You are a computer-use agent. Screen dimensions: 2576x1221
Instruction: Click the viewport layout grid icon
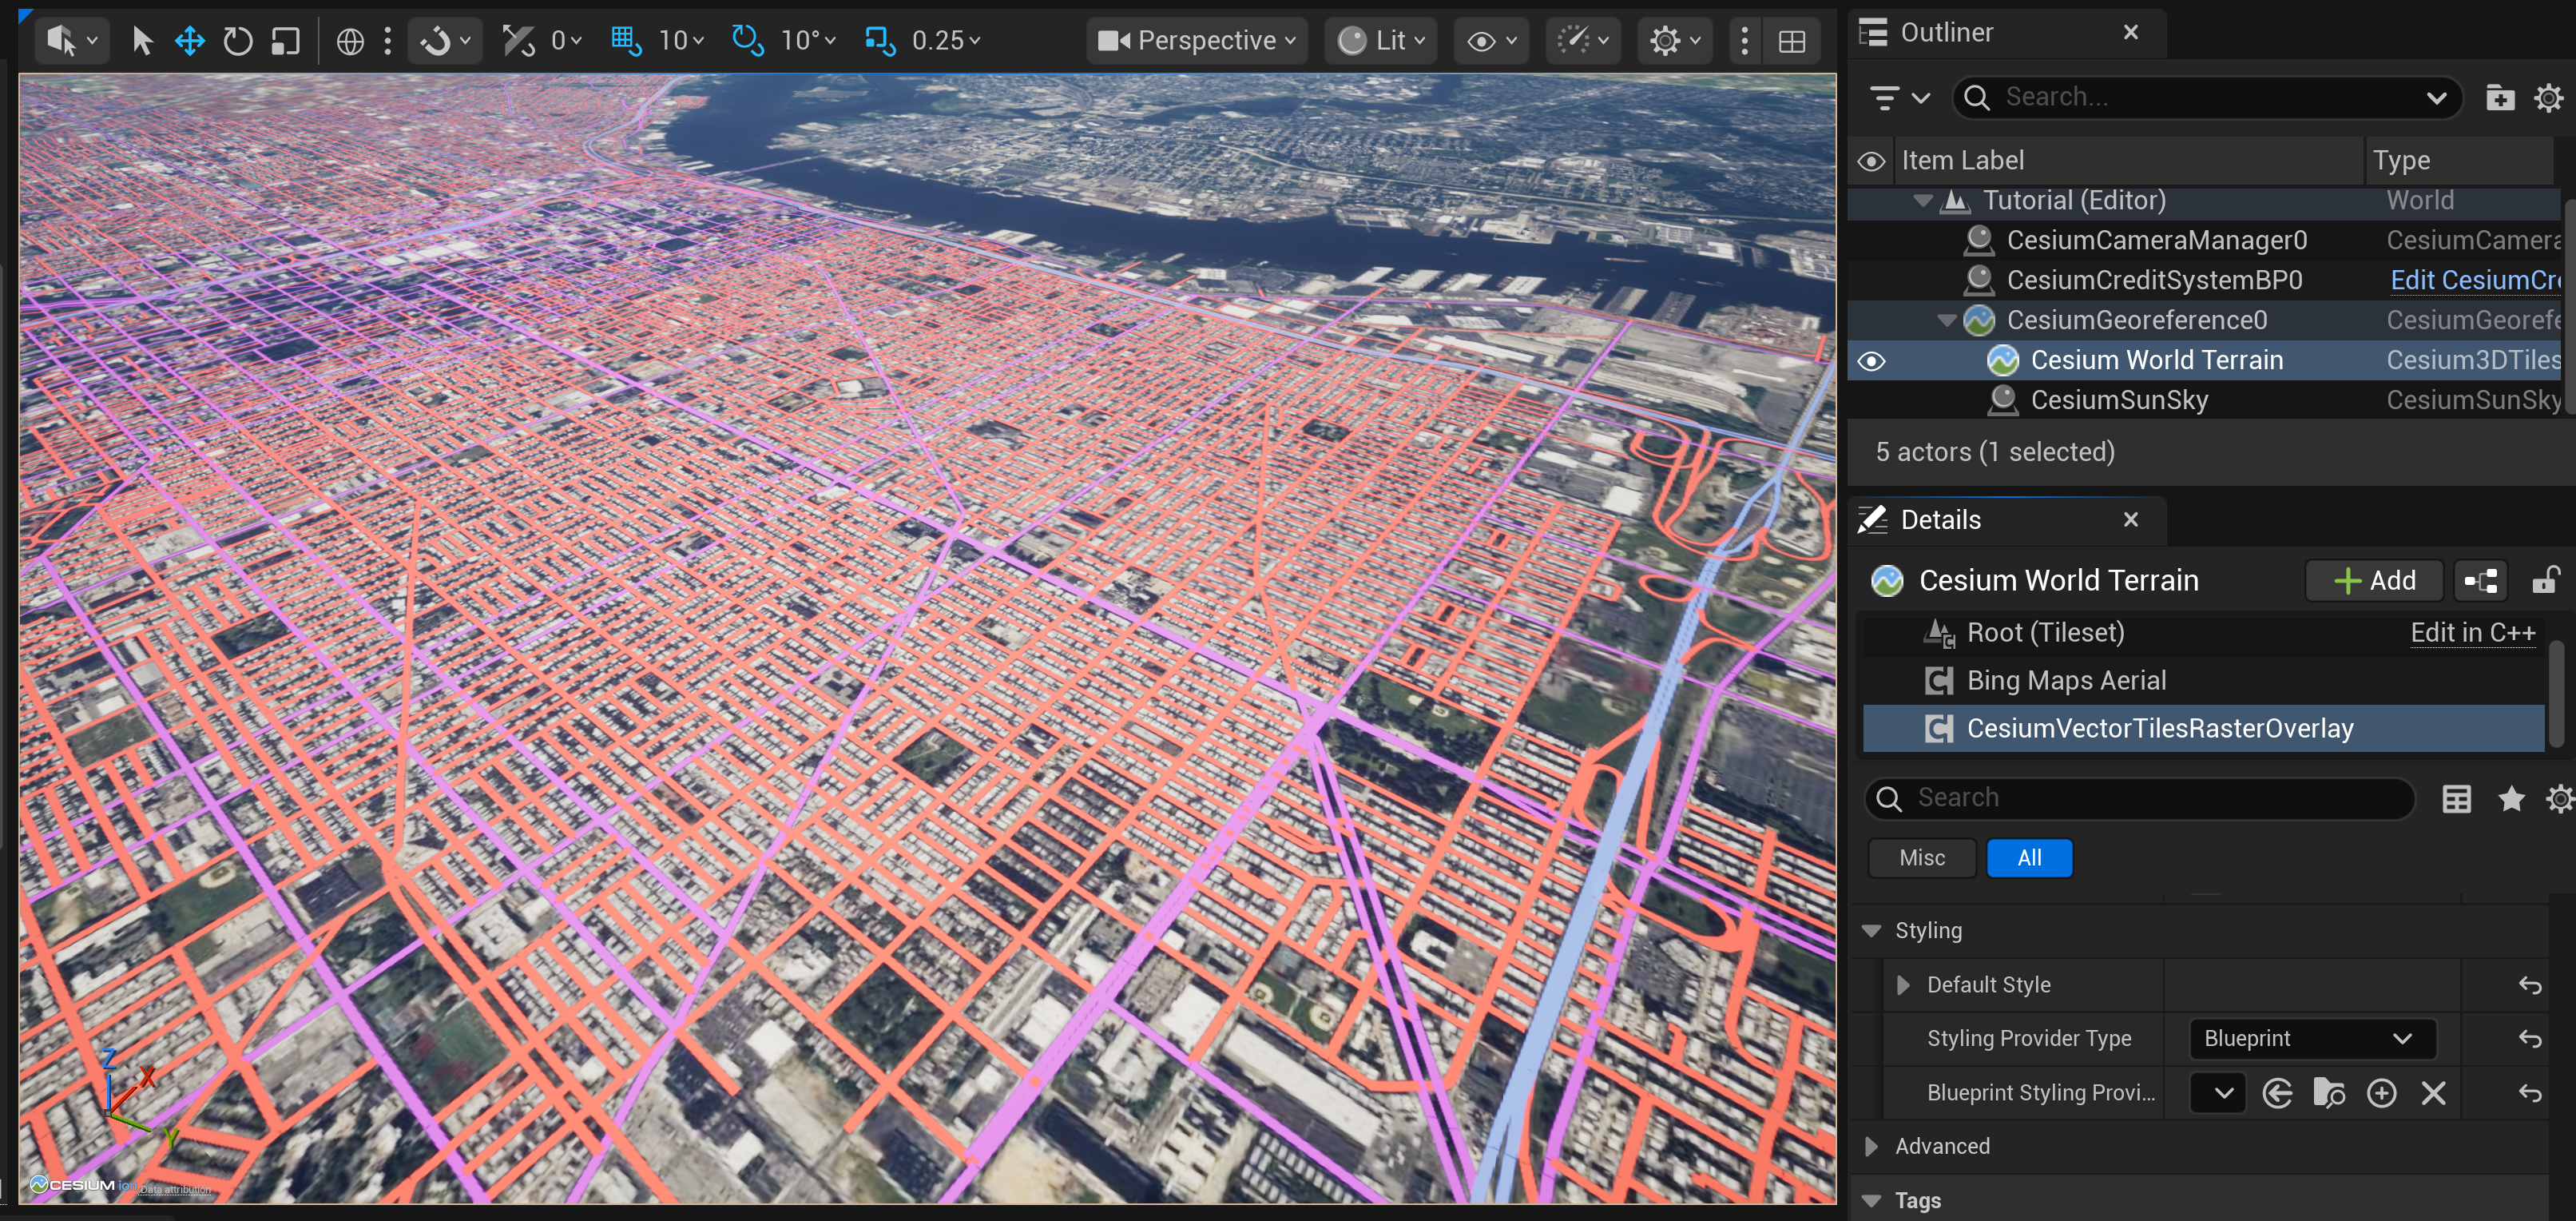(1792, 41)
